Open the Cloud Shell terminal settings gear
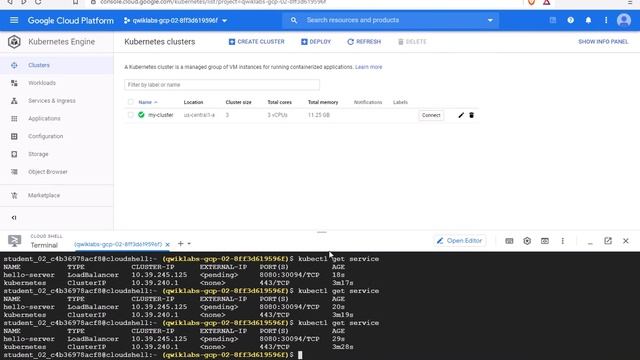 tap(527, 241)
